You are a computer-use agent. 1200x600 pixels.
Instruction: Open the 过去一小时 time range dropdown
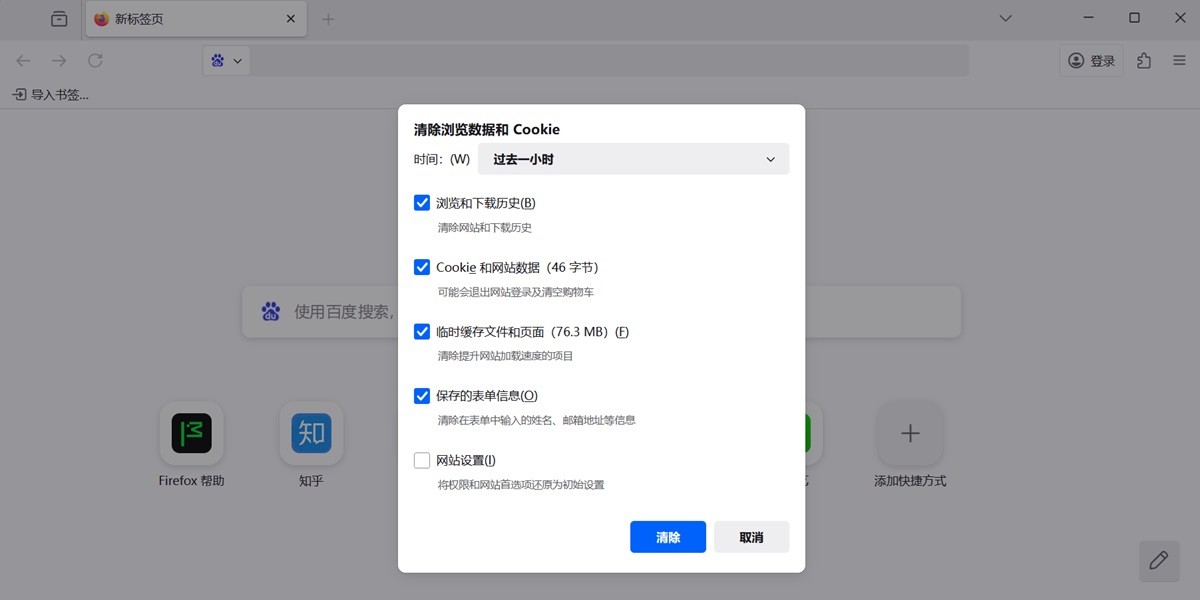tap(633, 158)
